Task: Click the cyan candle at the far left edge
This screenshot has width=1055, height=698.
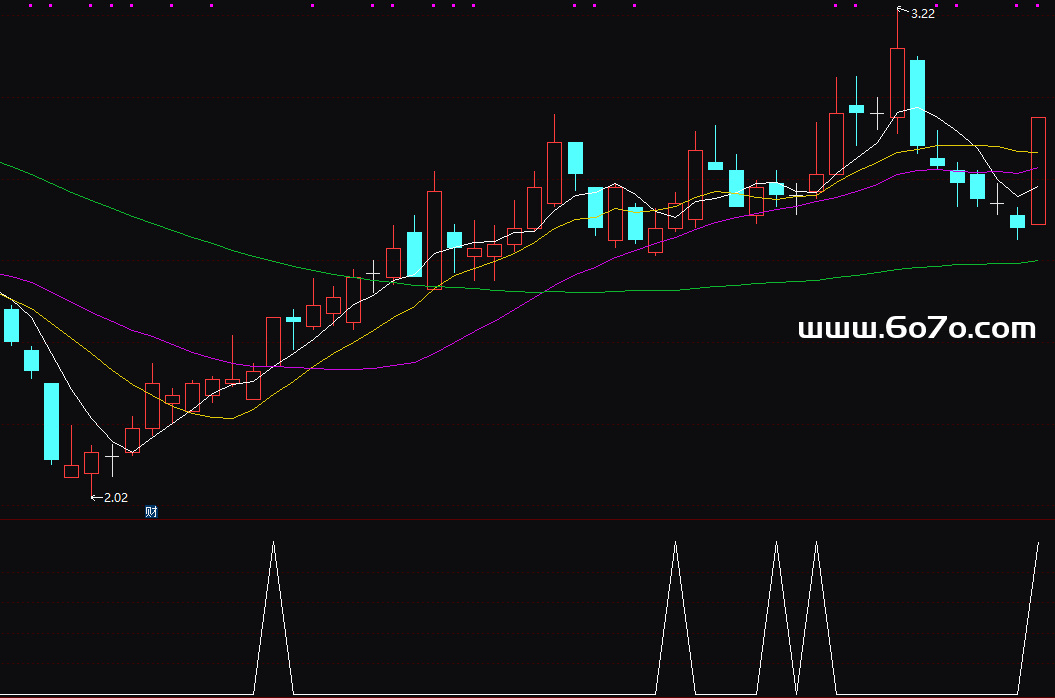Action: 12,325
